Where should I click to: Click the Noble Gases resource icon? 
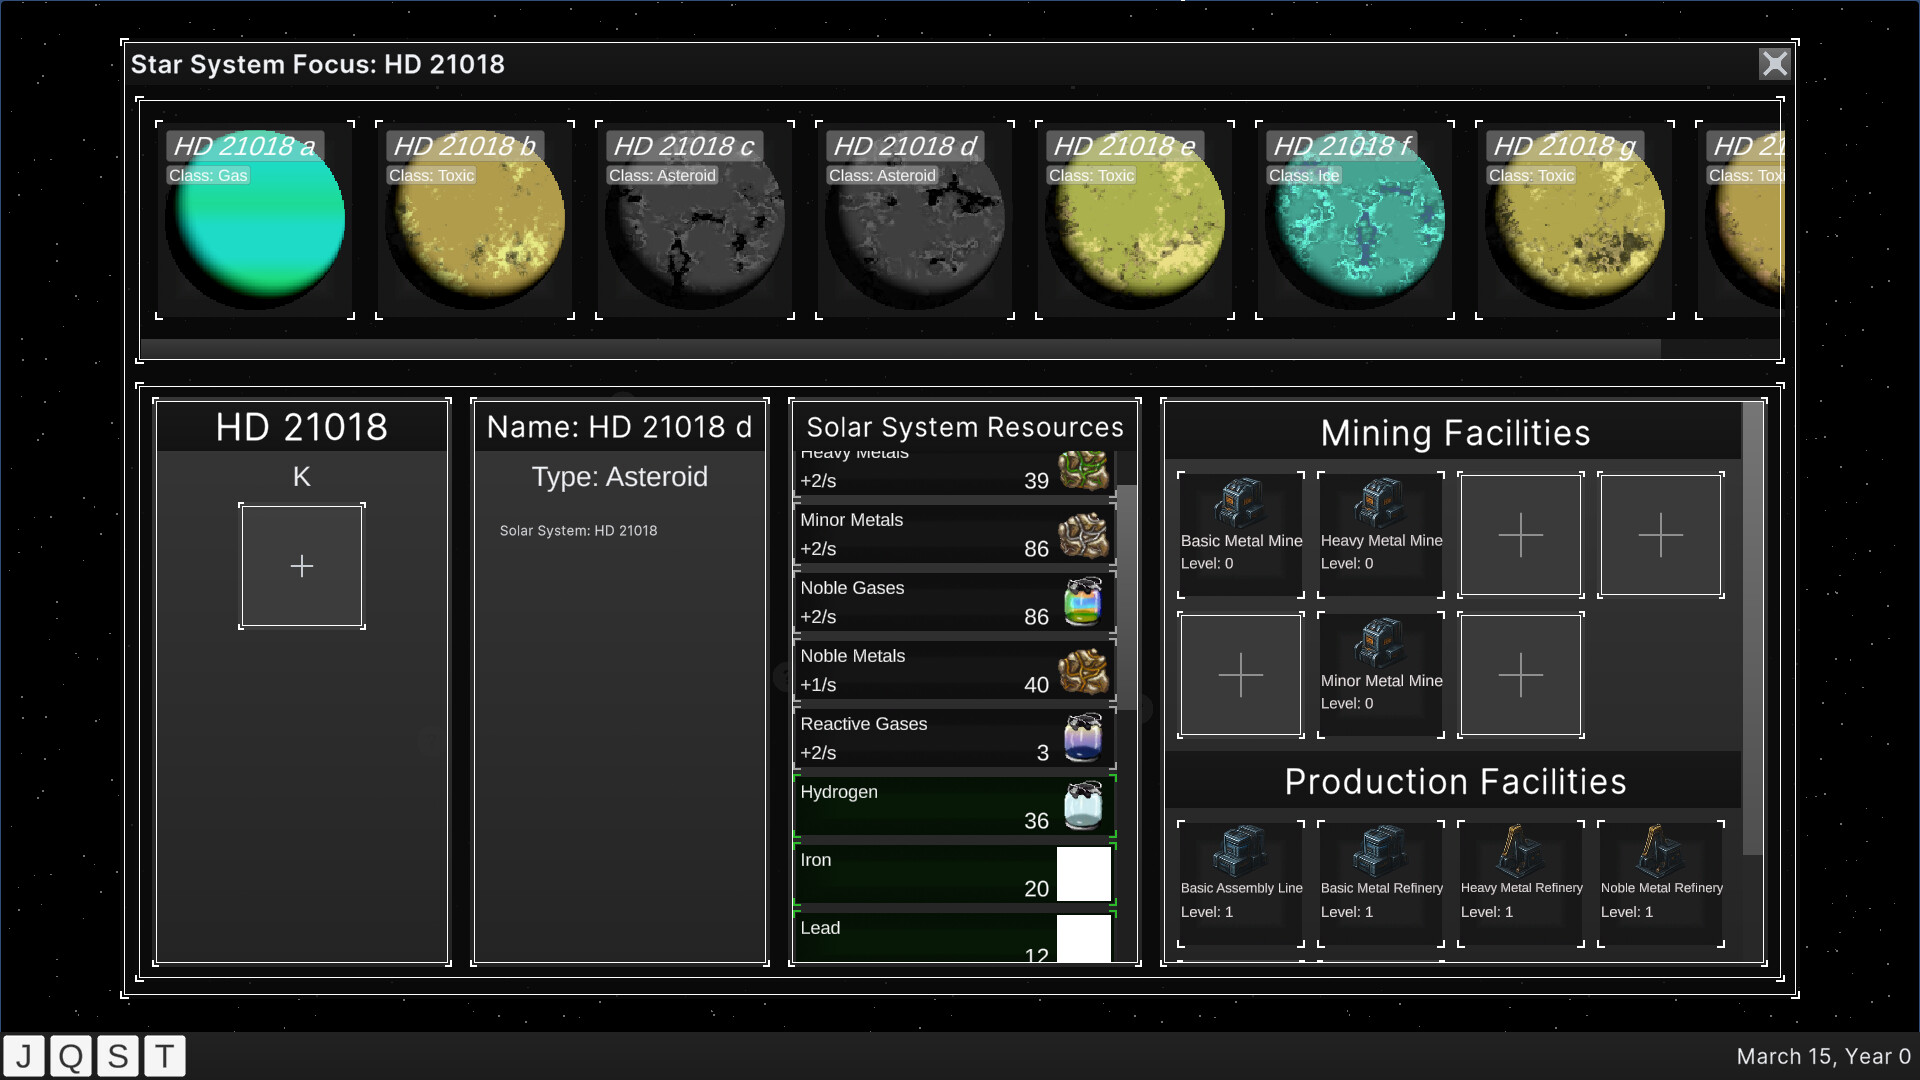coord(1083,602)
